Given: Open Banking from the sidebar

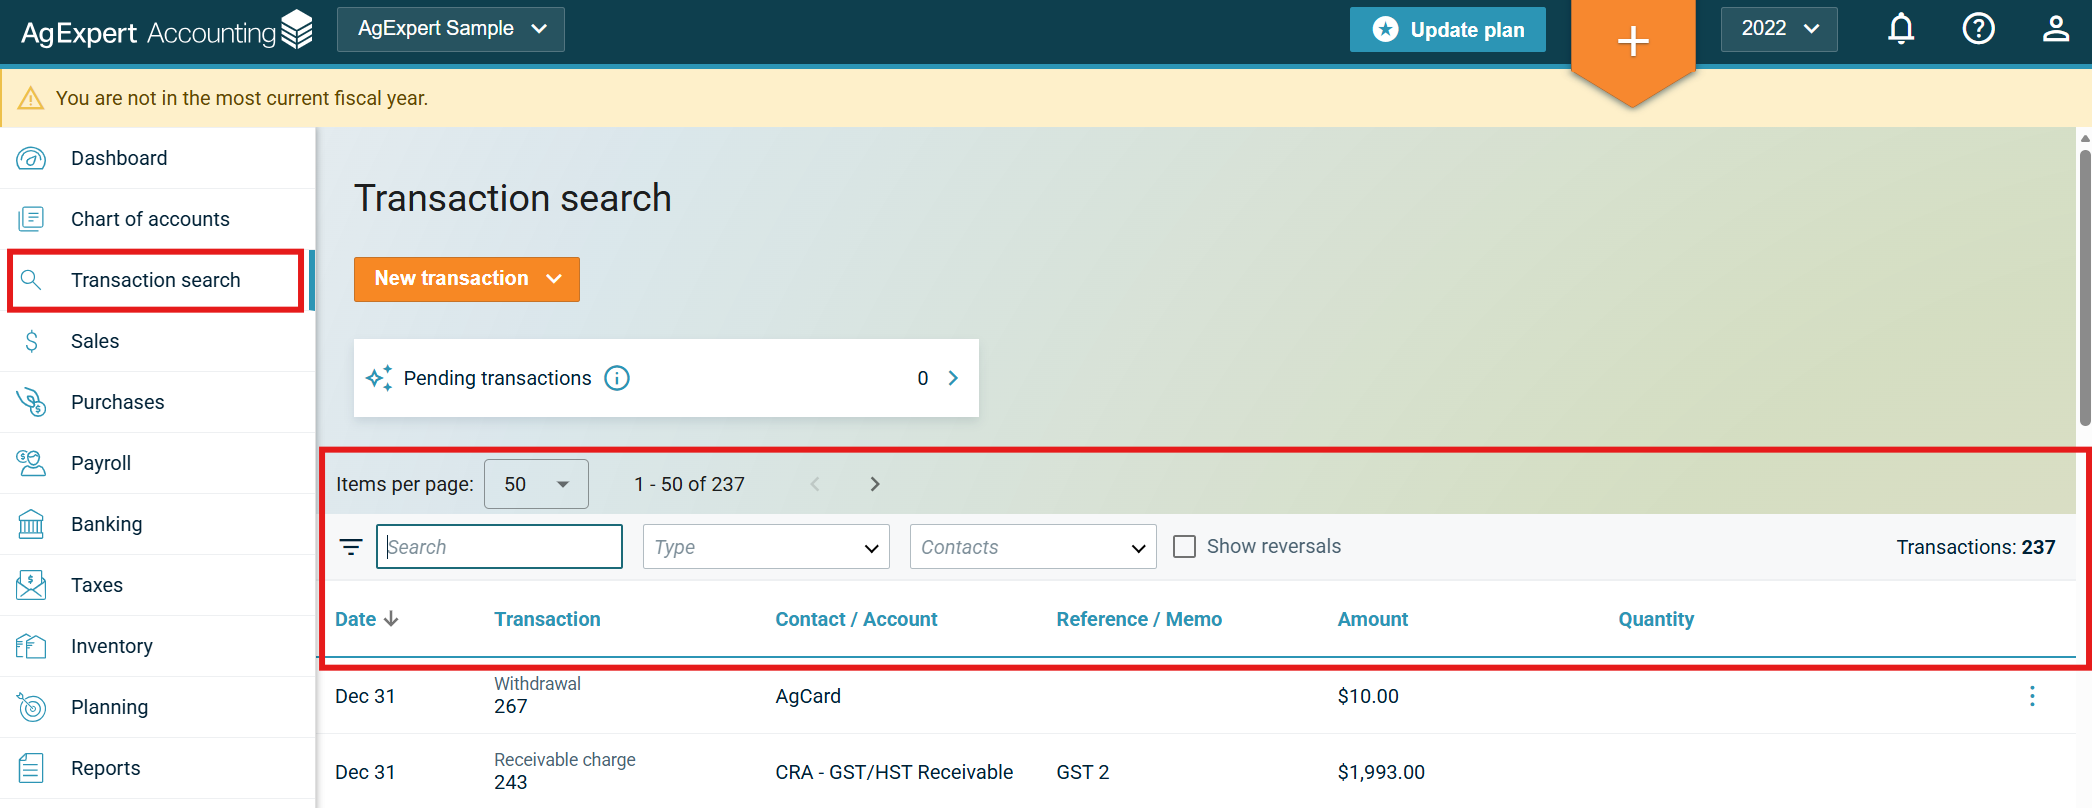Looking at the screenshot, I should coord(158,524).
